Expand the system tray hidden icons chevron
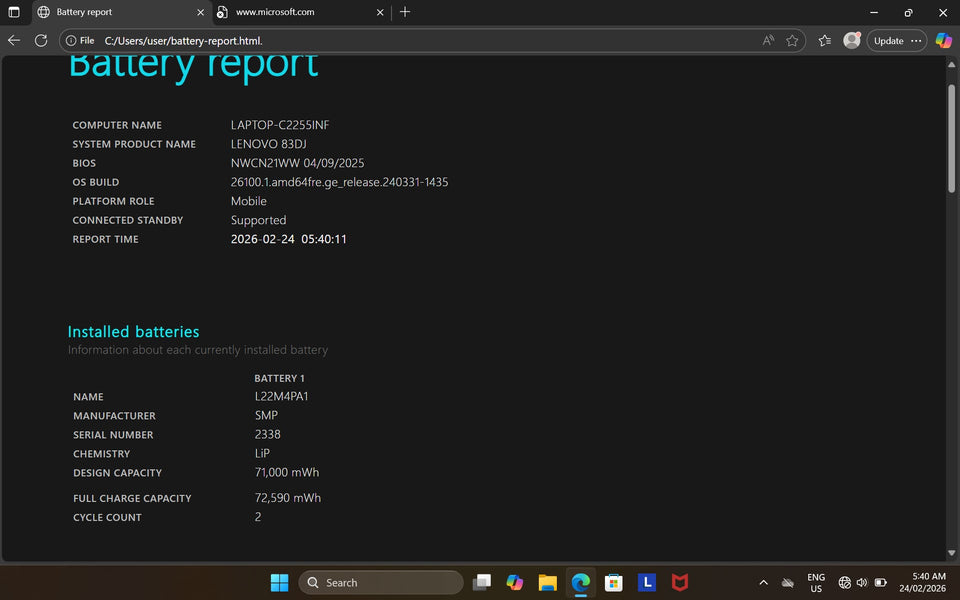The image size is (960, 600). pyautogui.click(x=764, y=583)
